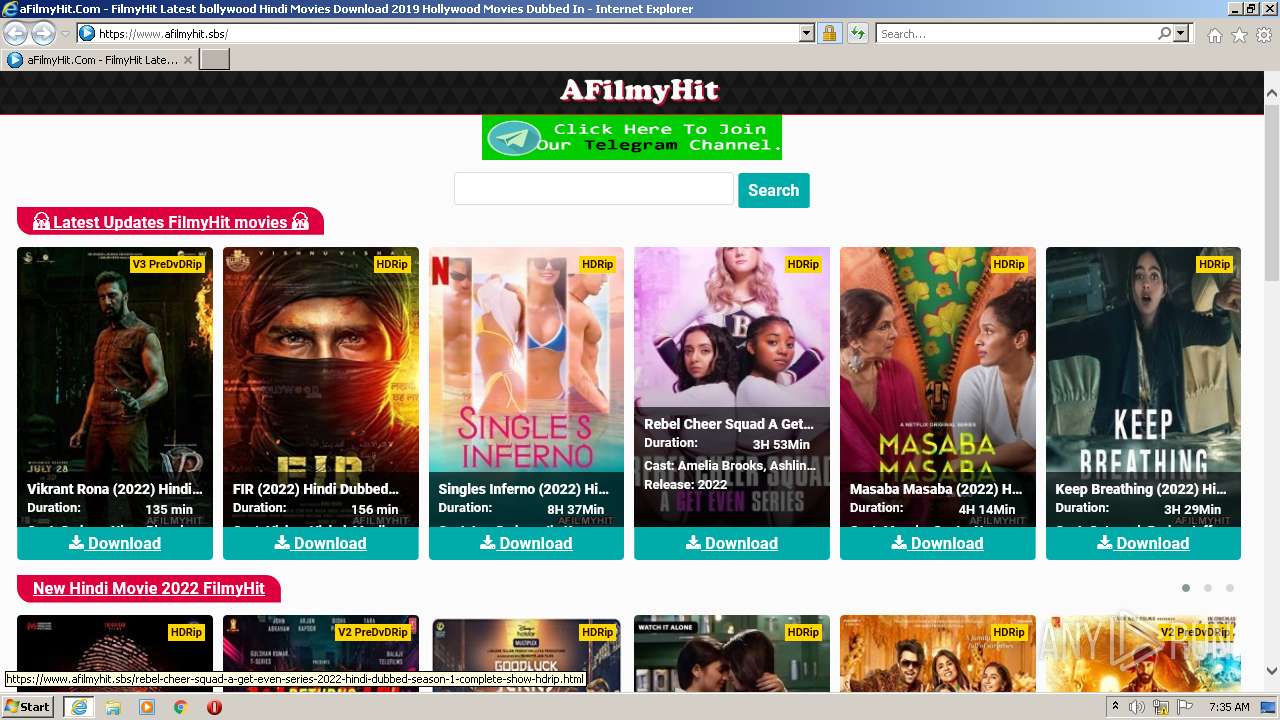The width and height of the screenshot is (1280, 720).
Task: Download Vikrant Rona (2022)
Action: 115,543
